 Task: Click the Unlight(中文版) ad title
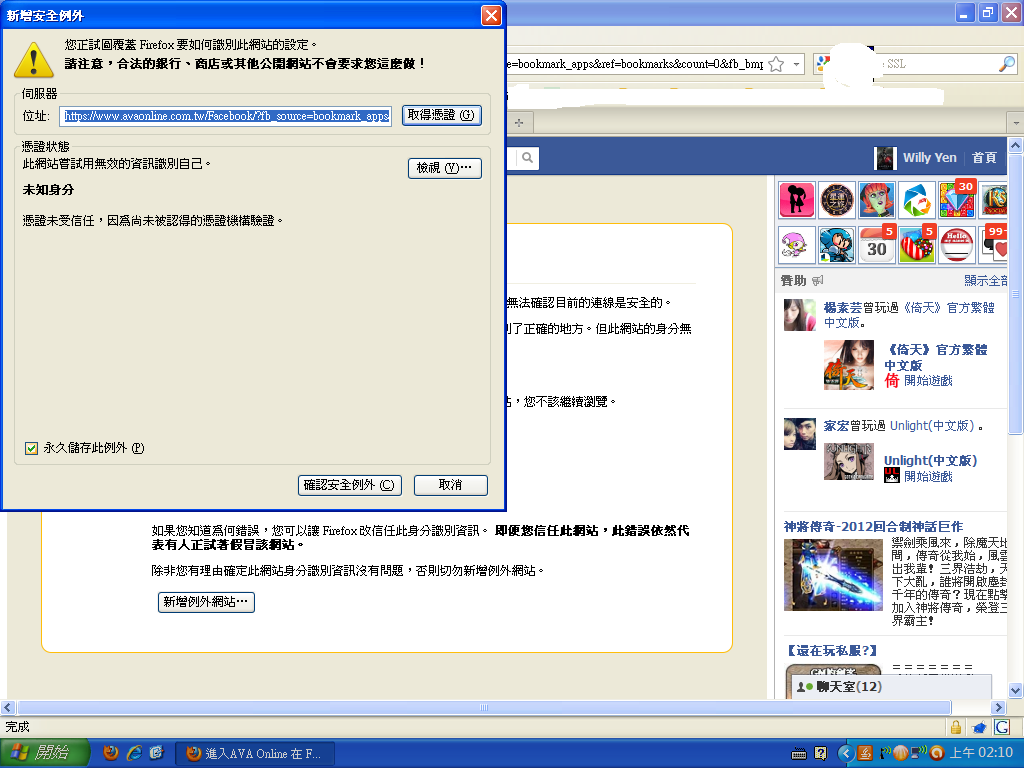pyautogui.click(x=930, y=460)
